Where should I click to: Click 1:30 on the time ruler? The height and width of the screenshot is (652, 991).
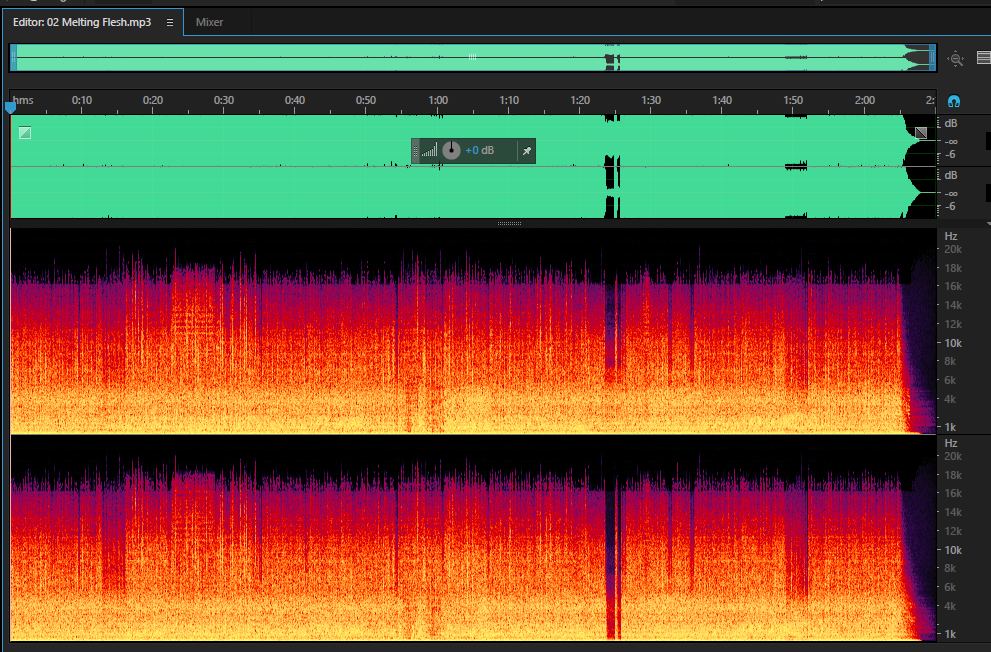point(651,100)
